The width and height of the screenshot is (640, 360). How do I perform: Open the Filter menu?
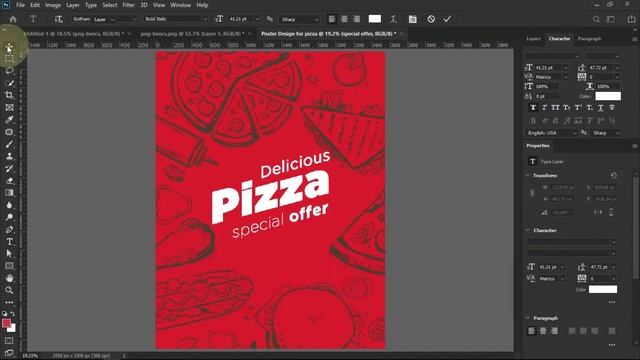click(x=129, y=5)
